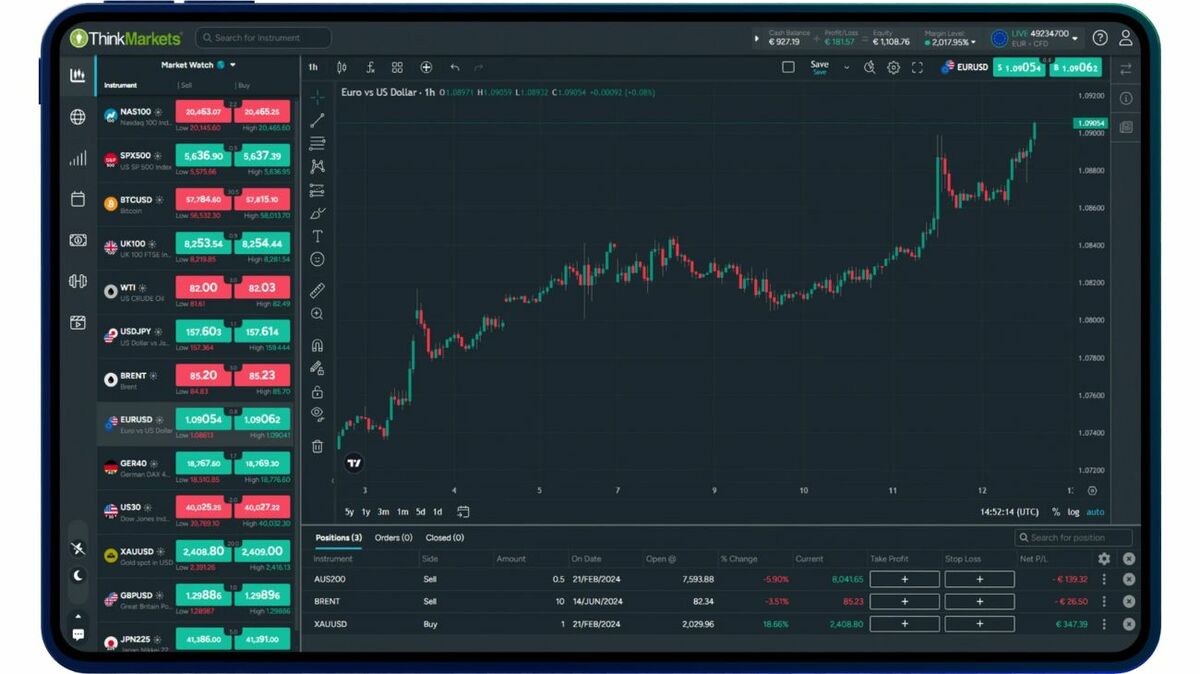Select the brush drawing tool

(x=317, y=213)
